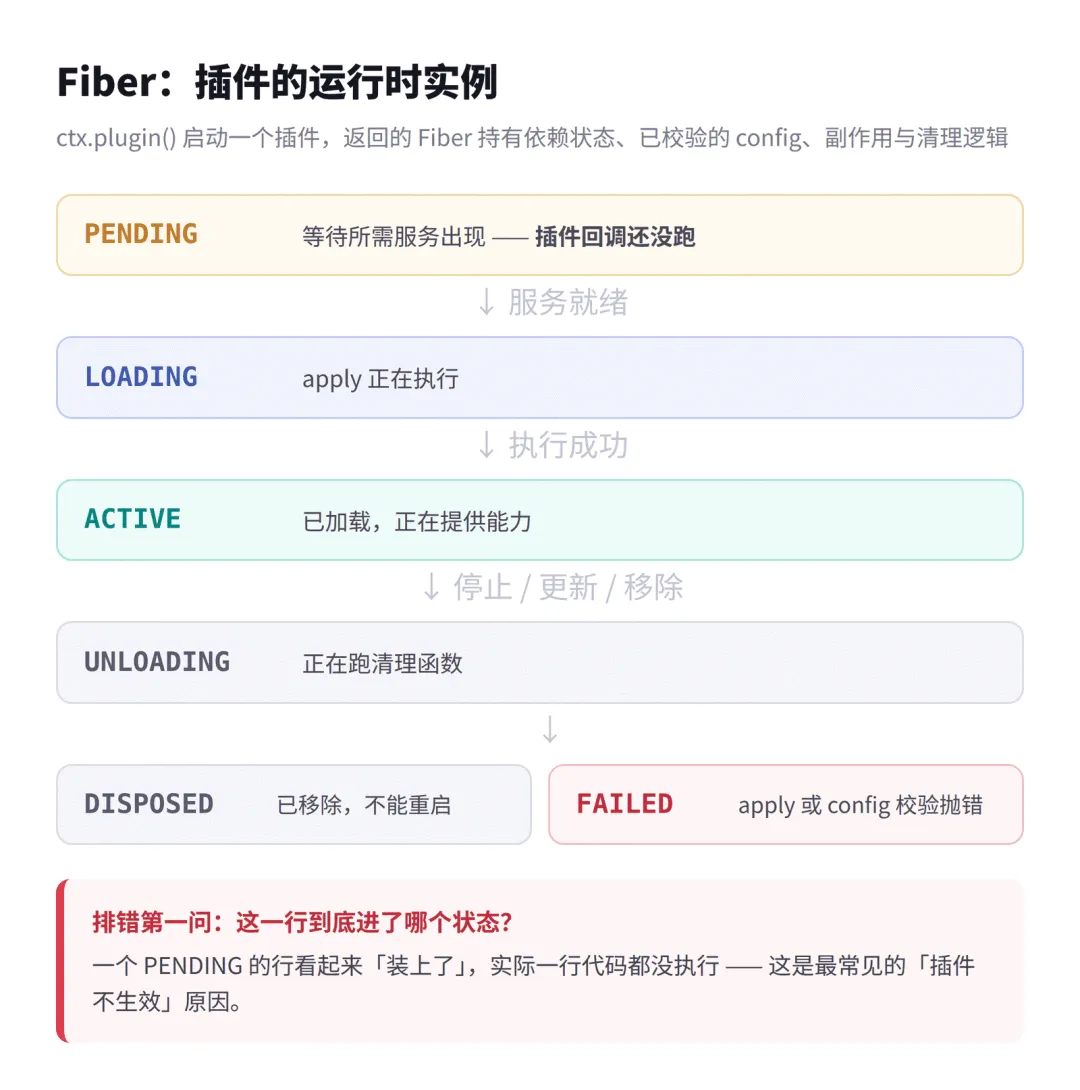Select the ACTIVE state label
The width and height of the screenshot is (1080, 1090).
[133, 519]
